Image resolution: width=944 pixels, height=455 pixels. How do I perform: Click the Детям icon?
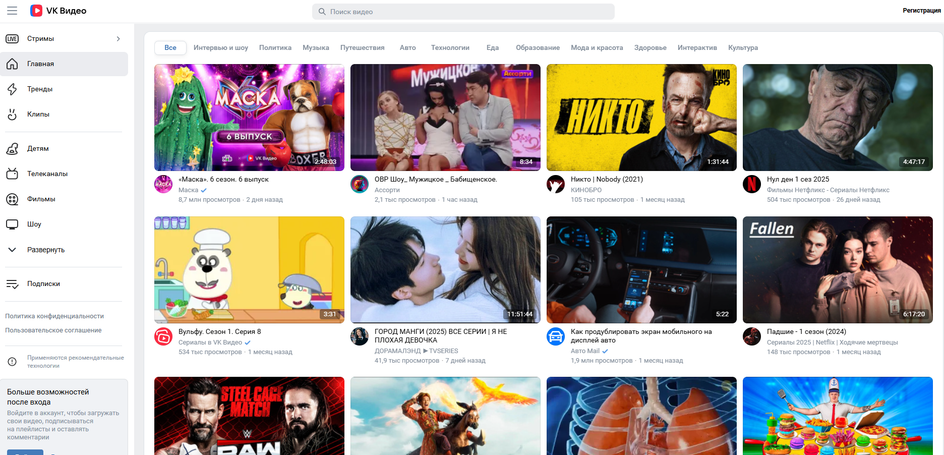click(x=12, y=149)
